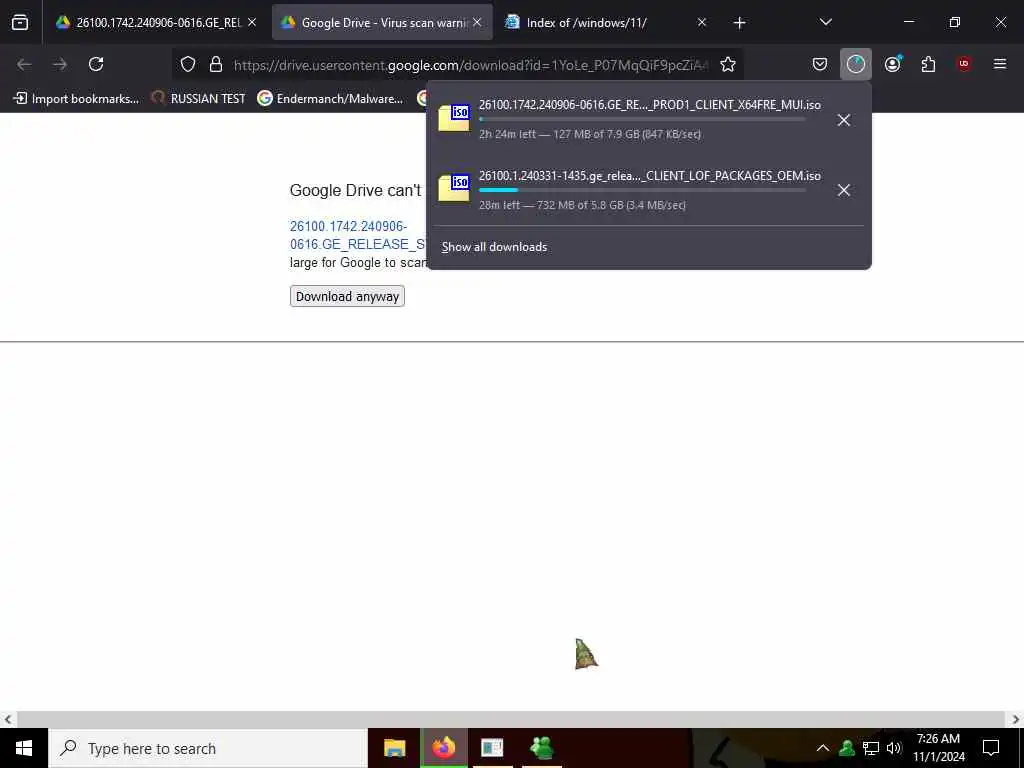Open the Firefox hamburger menu
The image size is (1024, 768).
(x=1000, y=64)
